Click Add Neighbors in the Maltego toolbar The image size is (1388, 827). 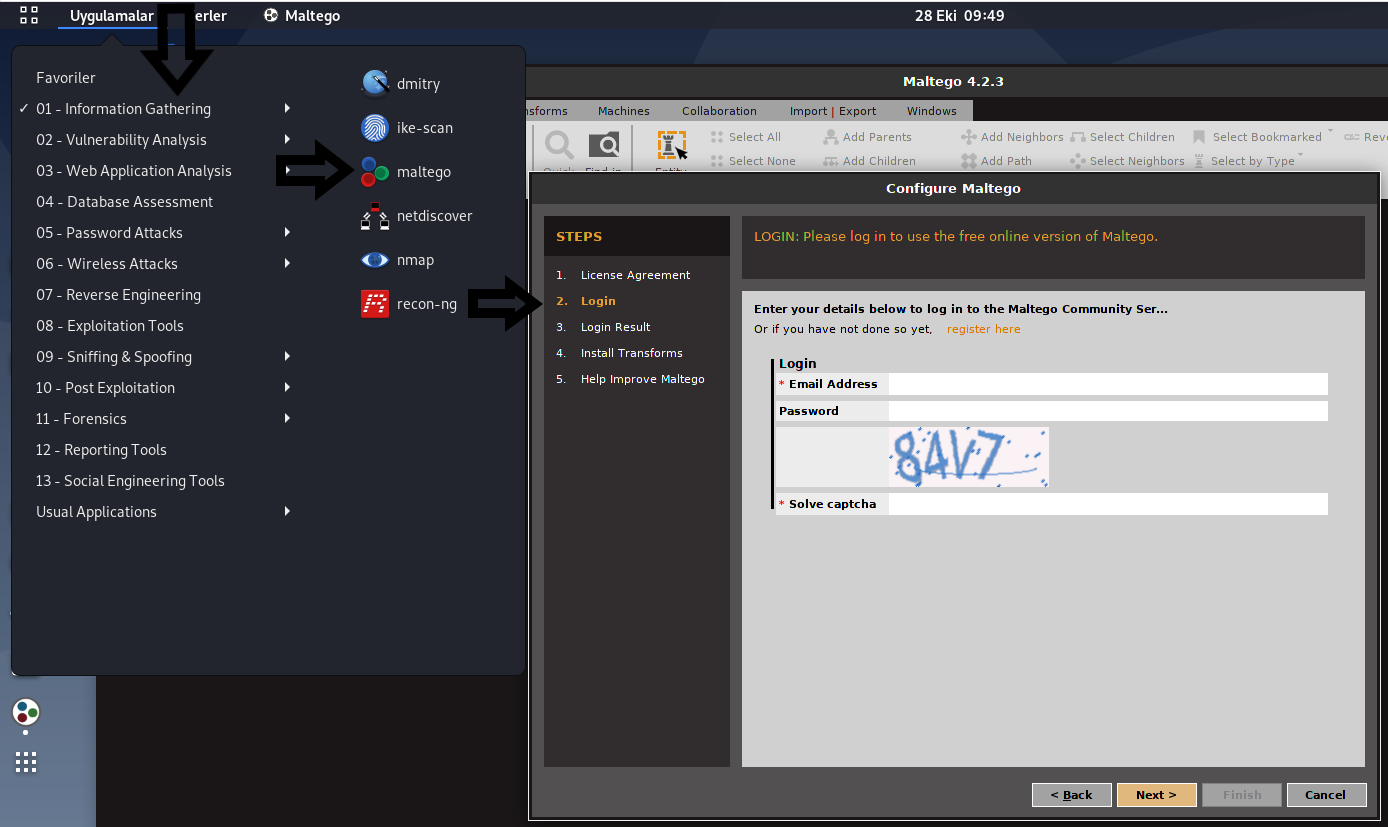click(x=1013, y=137)
